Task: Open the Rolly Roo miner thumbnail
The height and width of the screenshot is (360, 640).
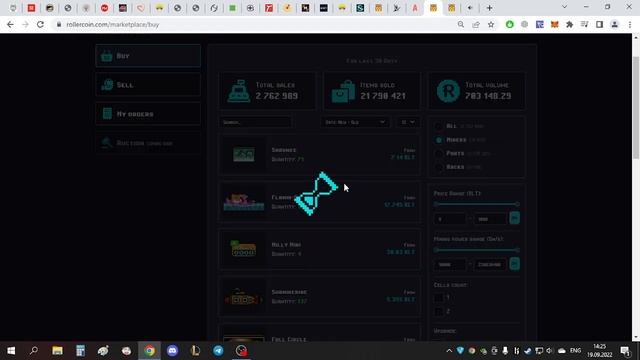Action: point(244,249)
